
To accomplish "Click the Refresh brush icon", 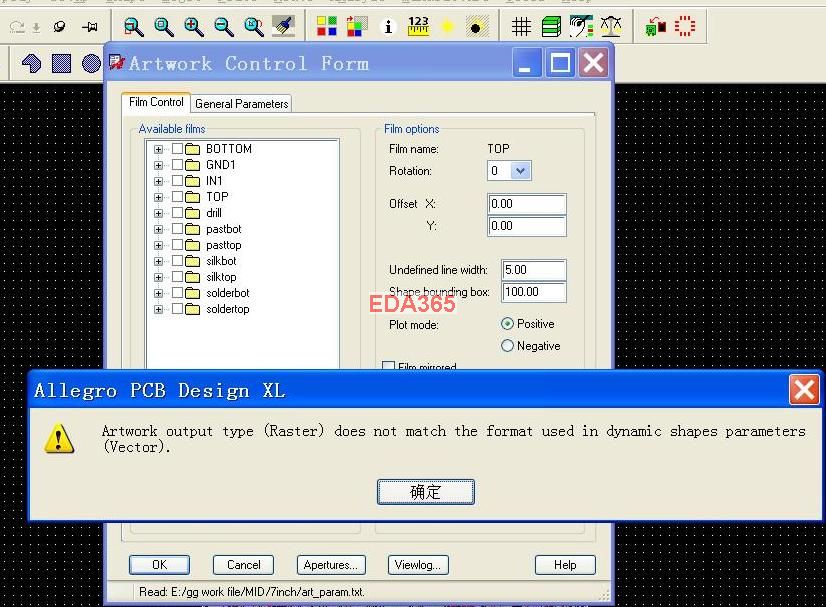I will click(283, 25).
